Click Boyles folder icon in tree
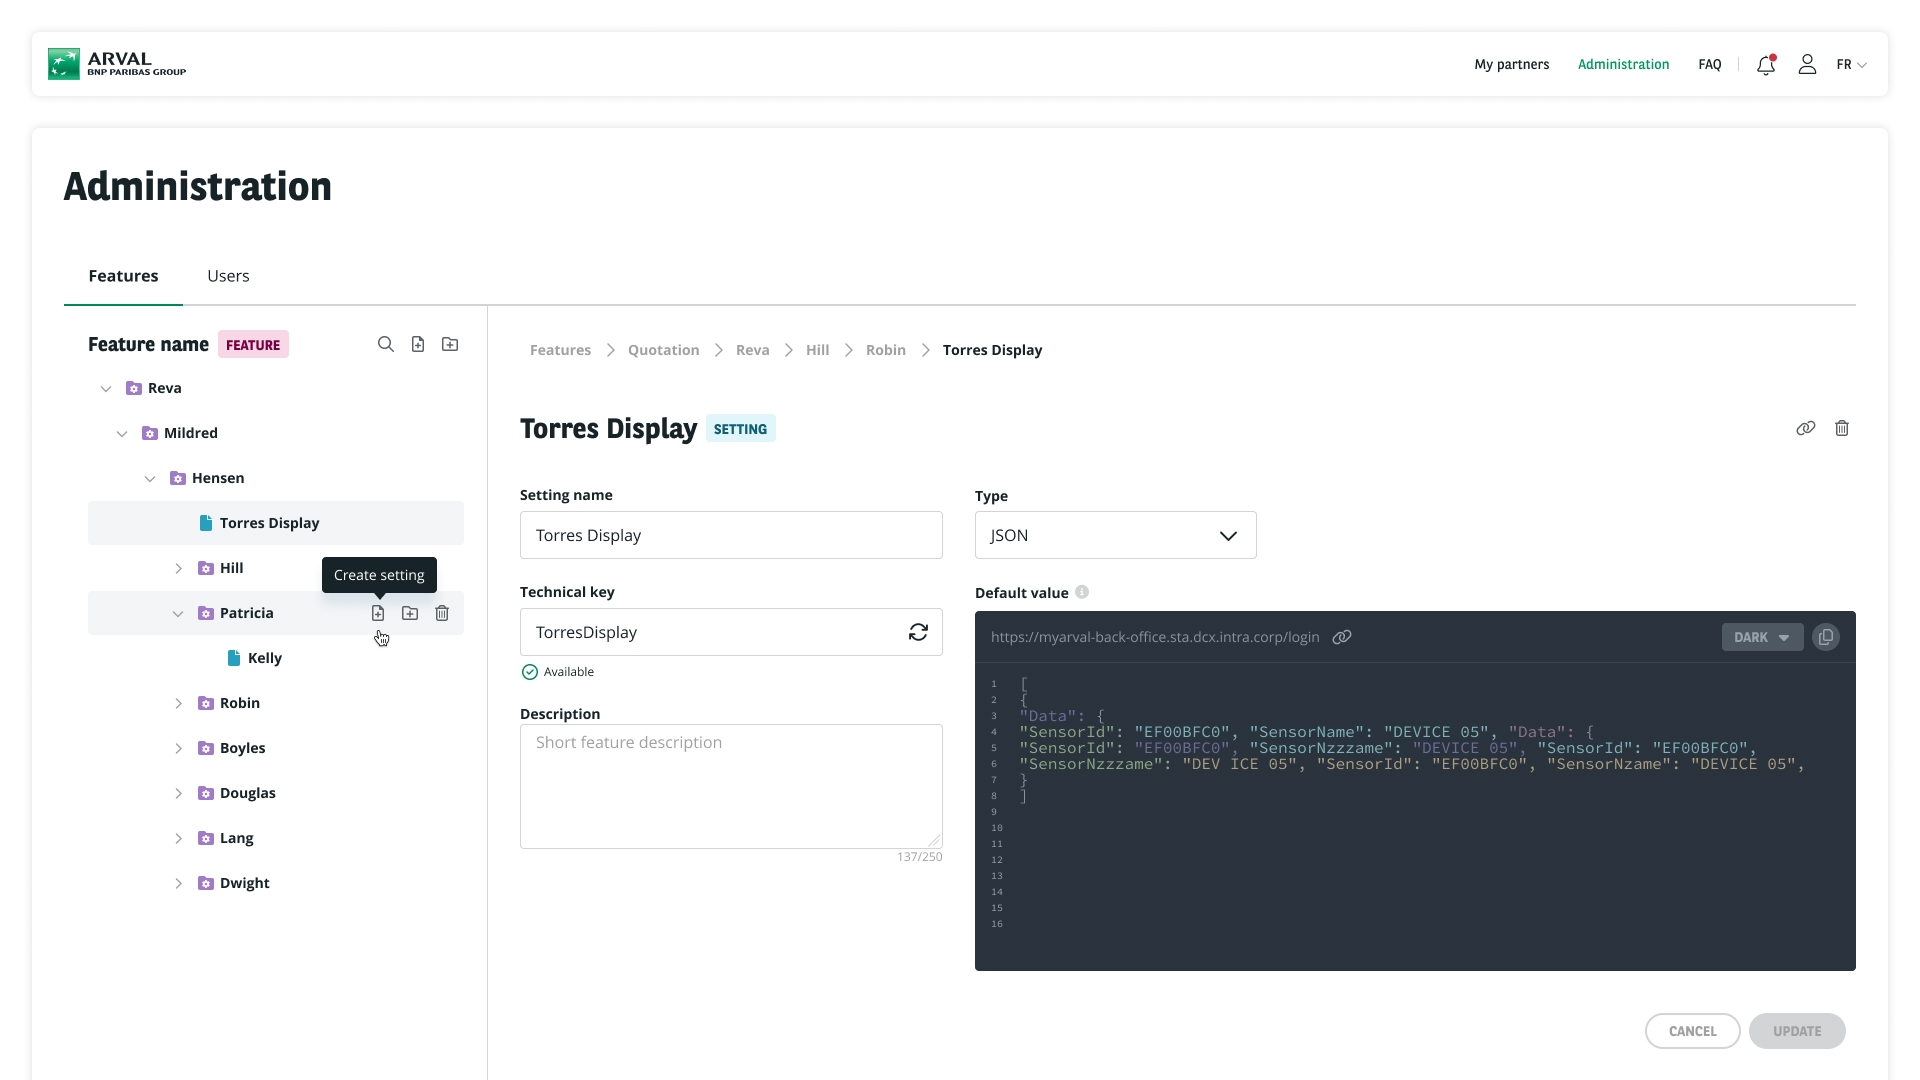The height and width of the screenshot is (1080, 1920). (206, 748)
